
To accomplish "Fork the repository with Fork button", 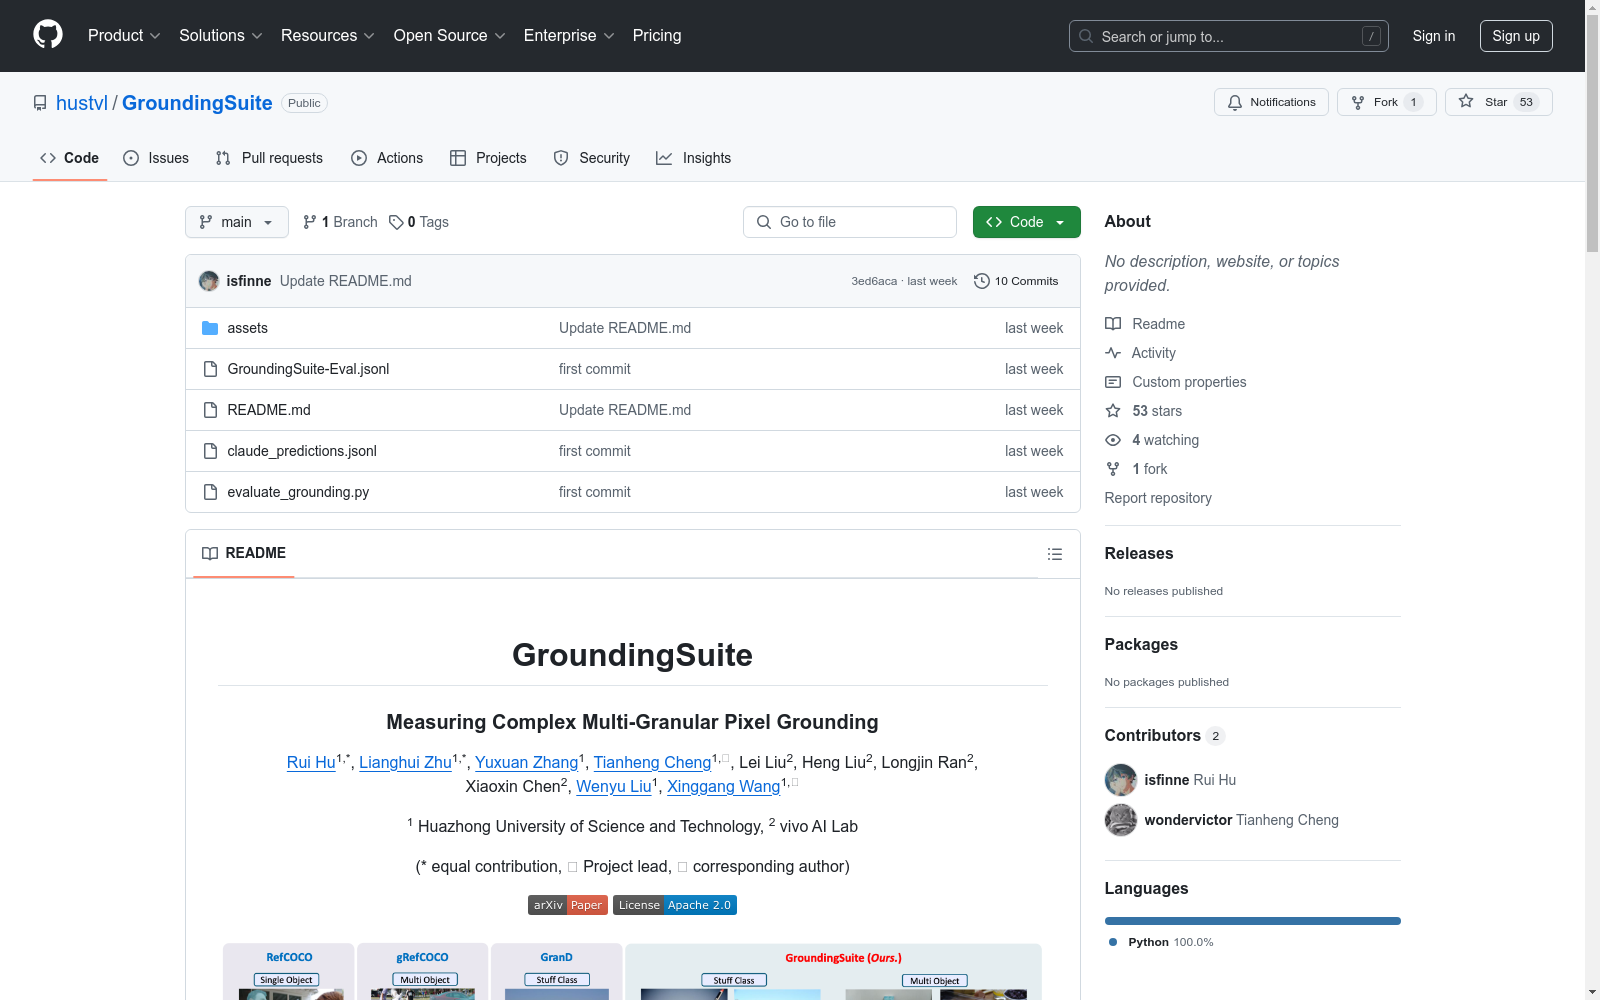I will tap(1386, 102).
